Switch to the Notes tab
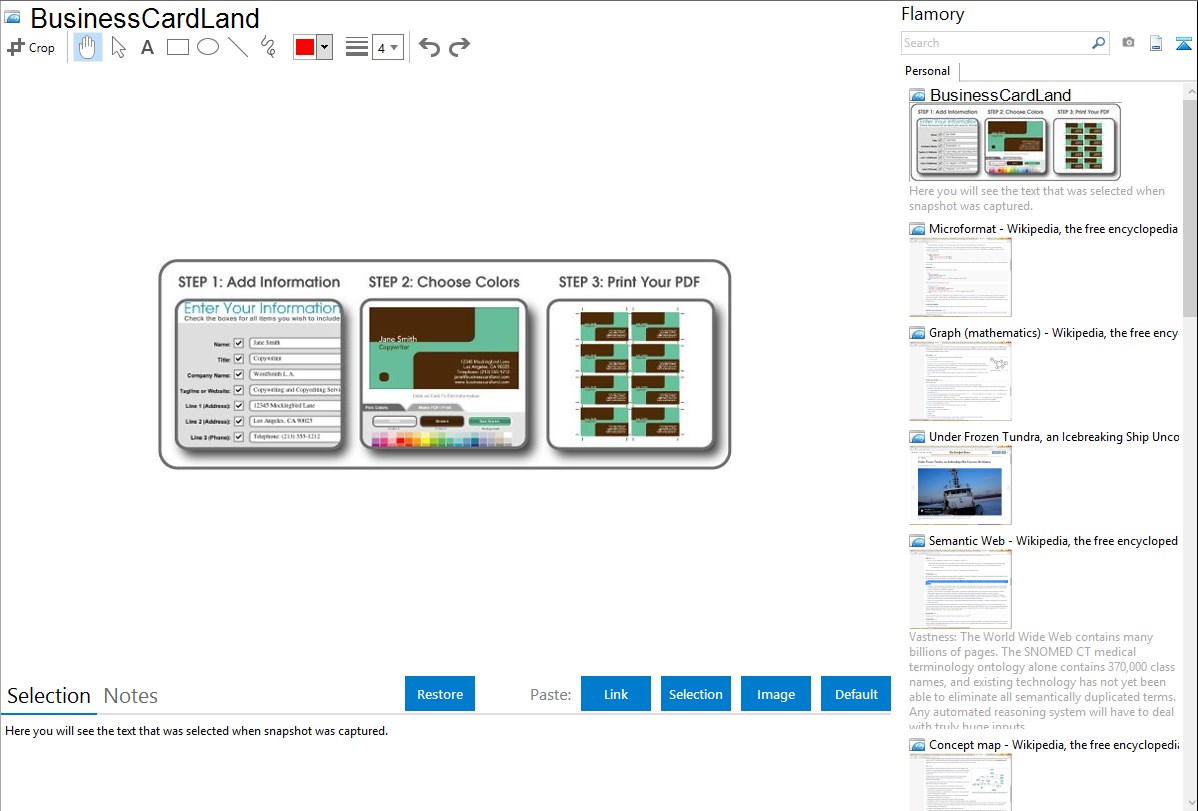 (131, 696)
